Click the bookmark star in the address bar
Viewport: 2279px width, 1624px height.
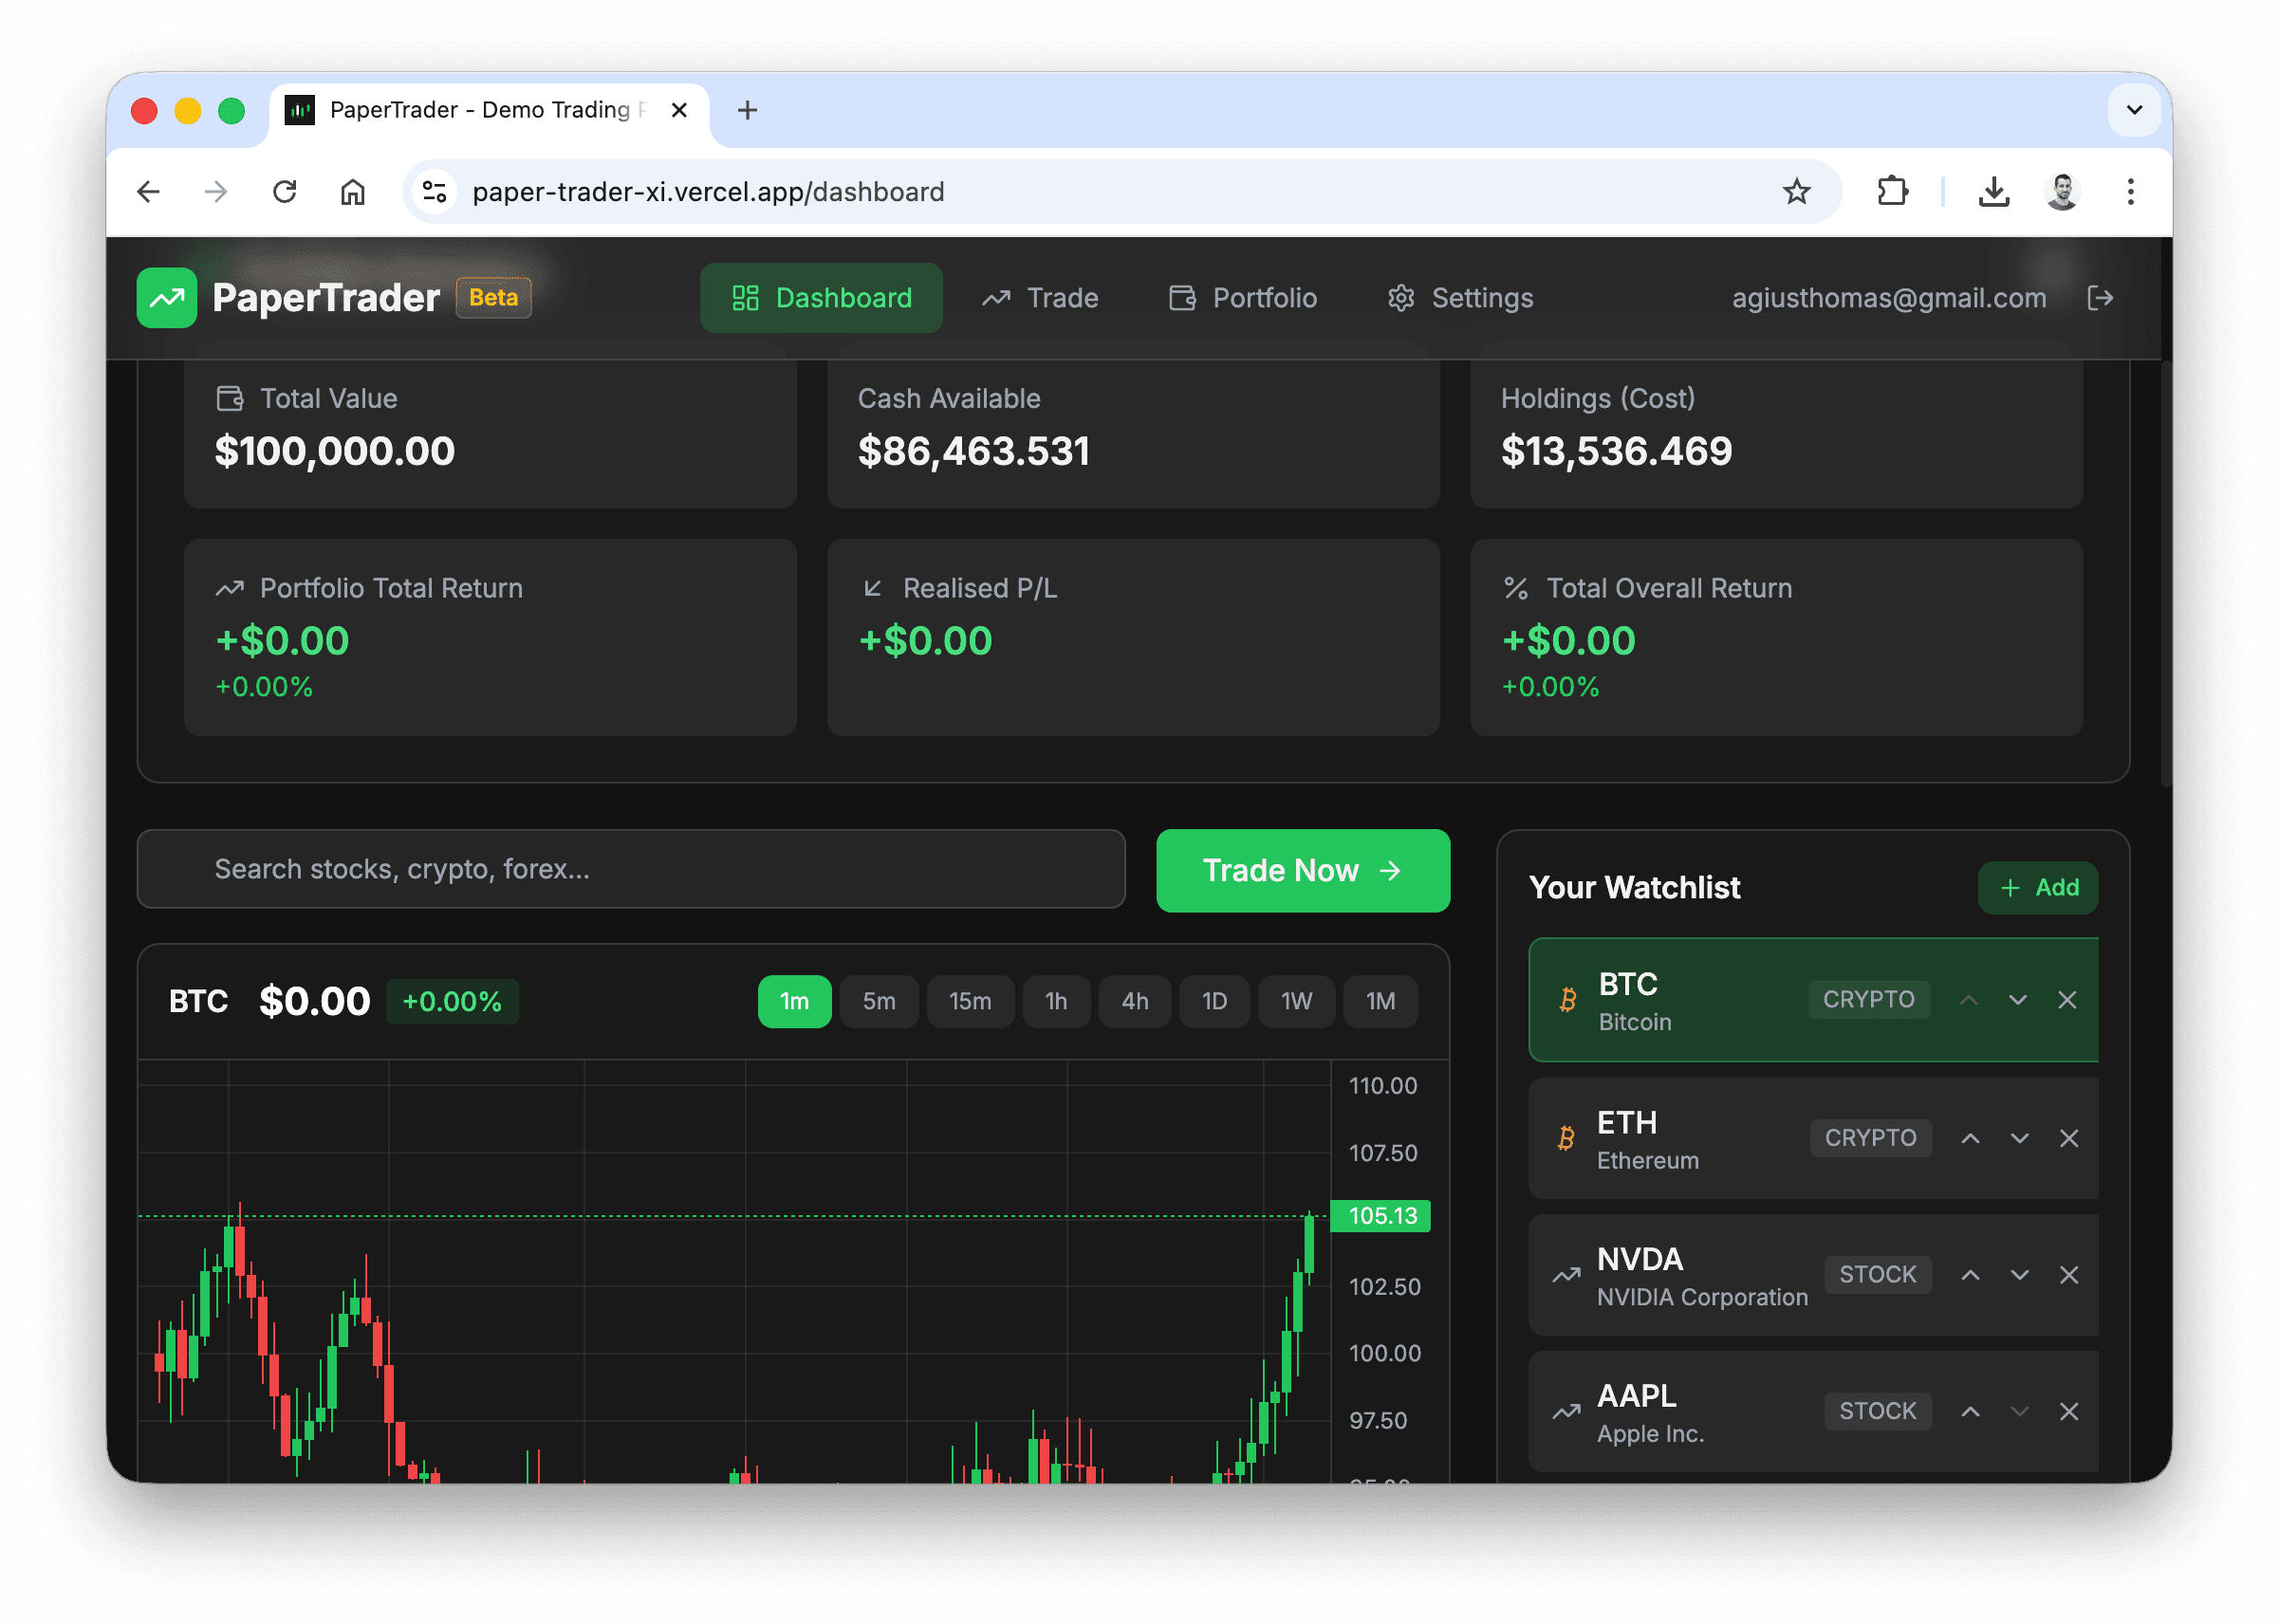click(x=1797, y=191)
